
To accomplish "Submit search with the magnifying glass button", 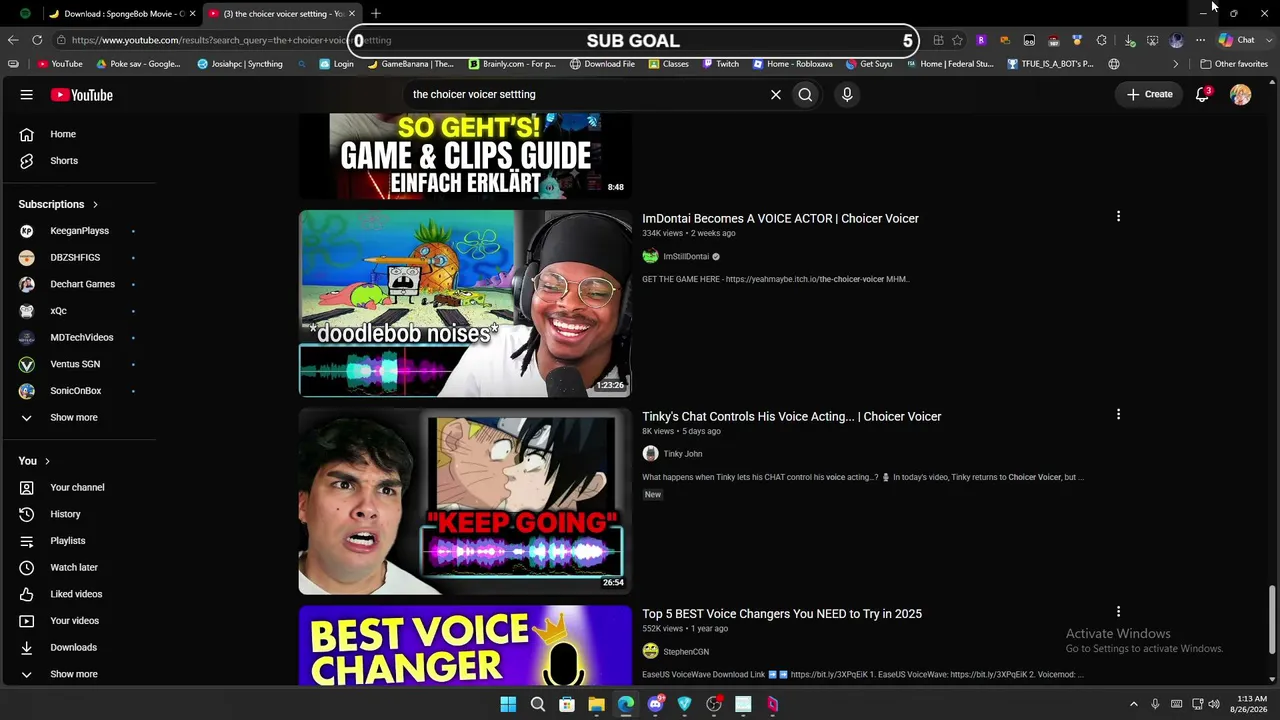I will tap(805, 94).
